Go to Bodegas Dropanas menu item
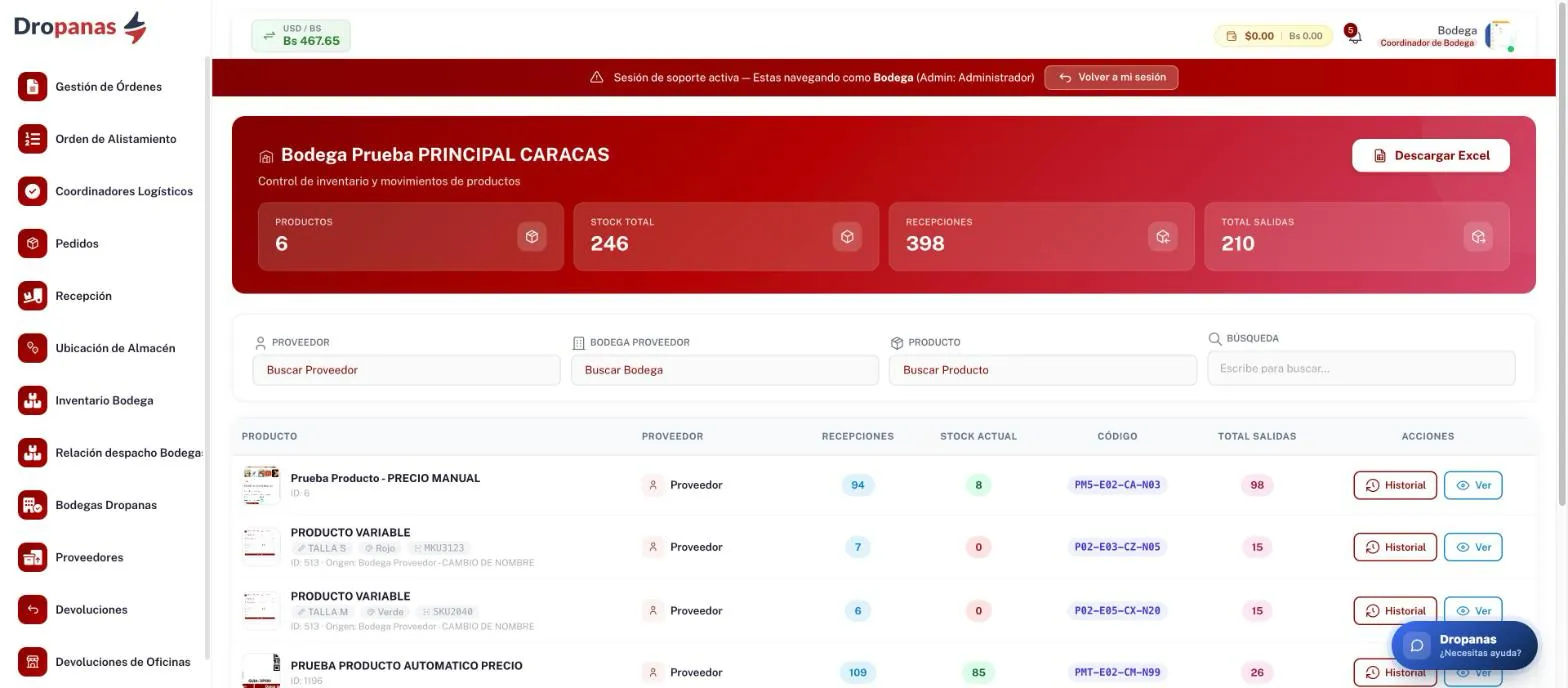The image size is (1568, 688). (x=106, y=505)
